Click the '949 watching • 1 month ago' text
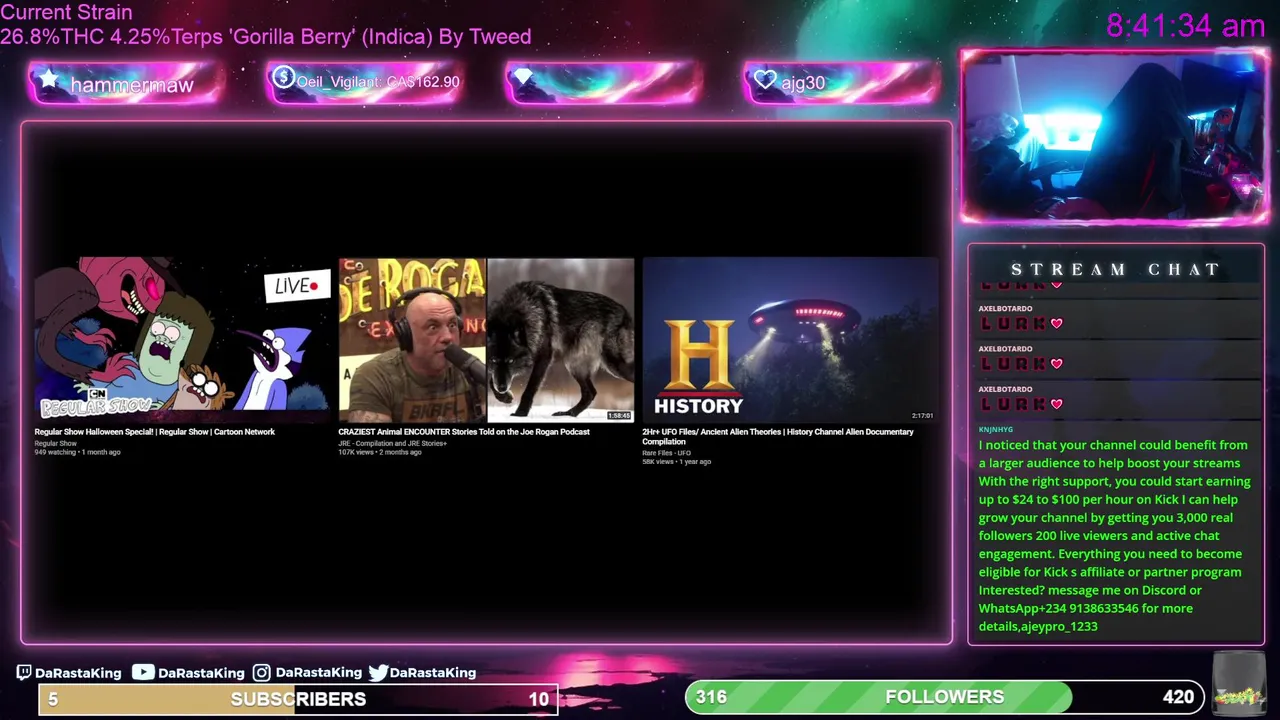The image size is (1280, 720). click(77, 452)
